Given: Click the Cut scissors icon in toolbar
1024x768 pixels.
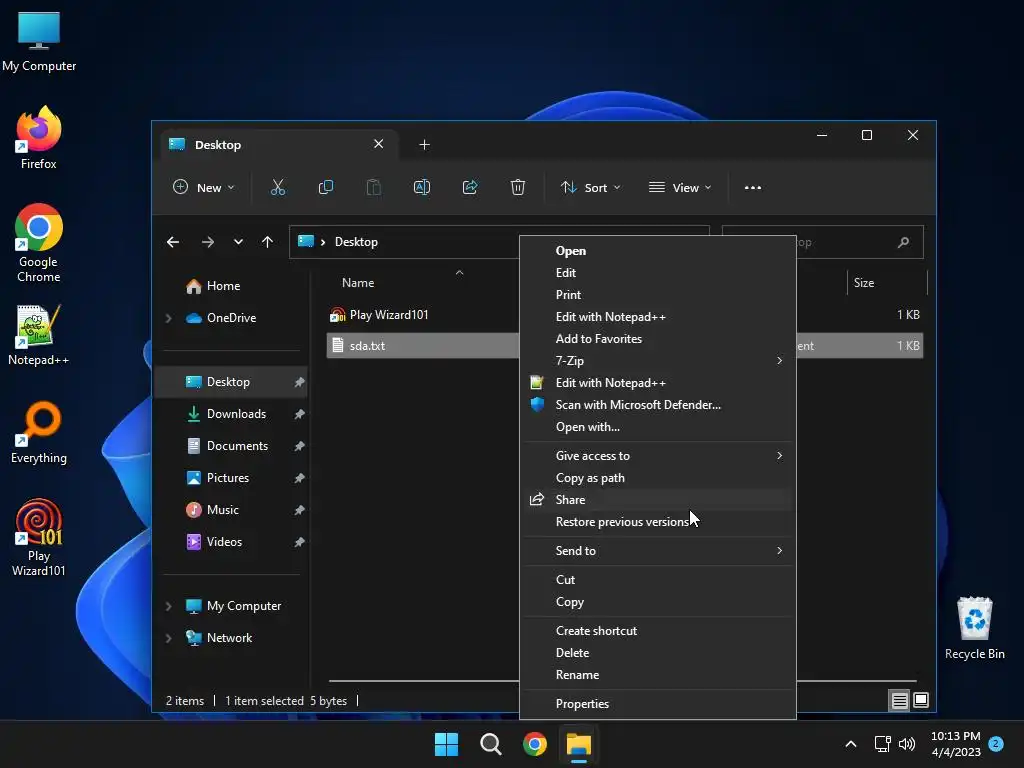Looking at the screenshot, I should (x=278, y=187).
